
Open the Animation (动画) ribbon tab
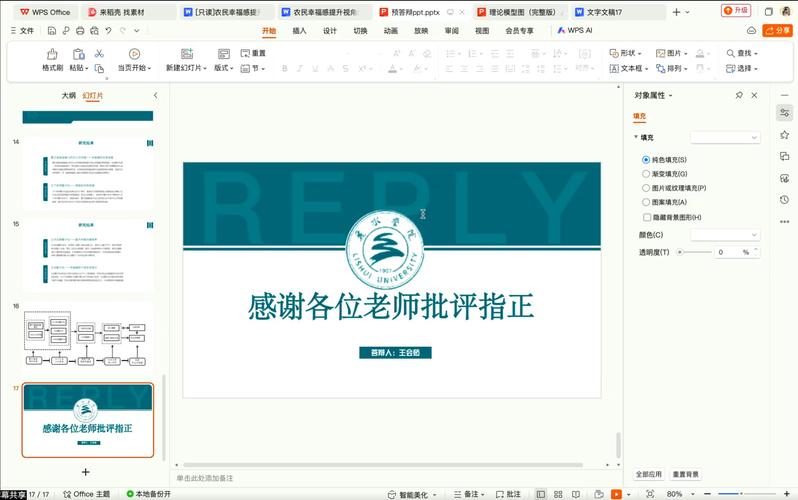pyautogui.click(x=390, y=31)
